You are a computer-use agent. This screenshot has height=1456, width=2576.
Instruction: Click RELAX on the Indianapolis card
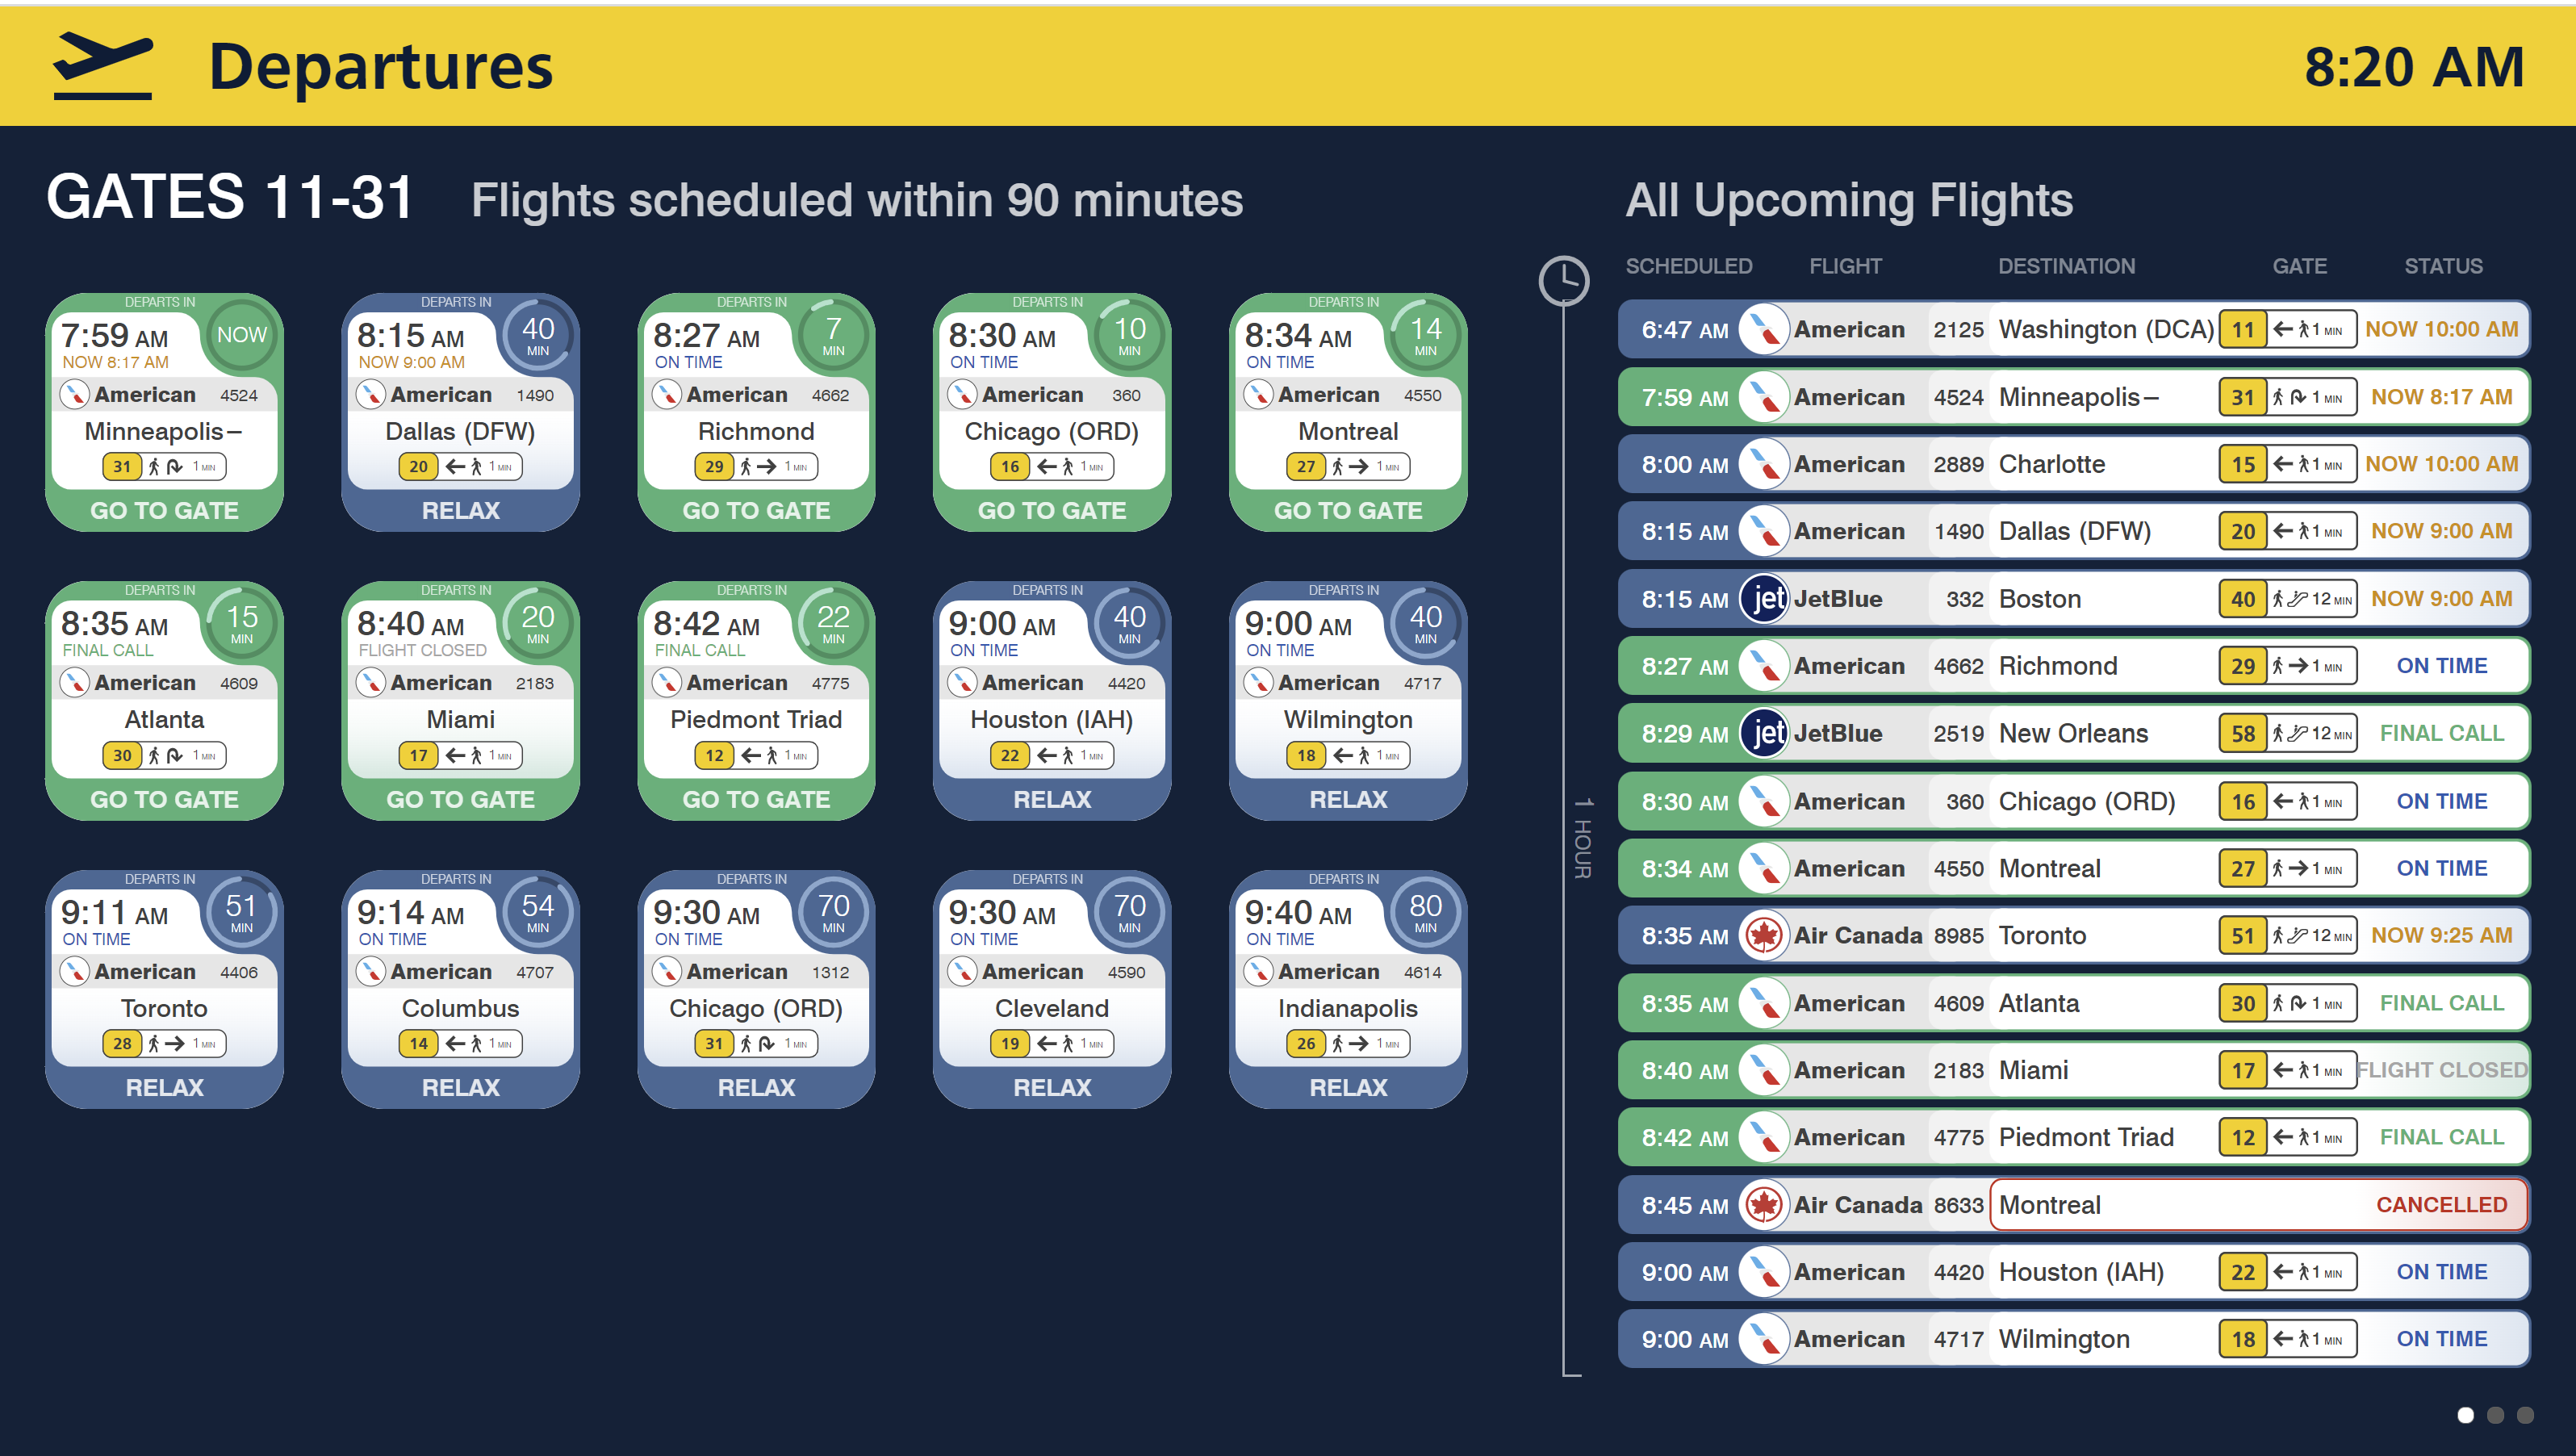1348,1088
